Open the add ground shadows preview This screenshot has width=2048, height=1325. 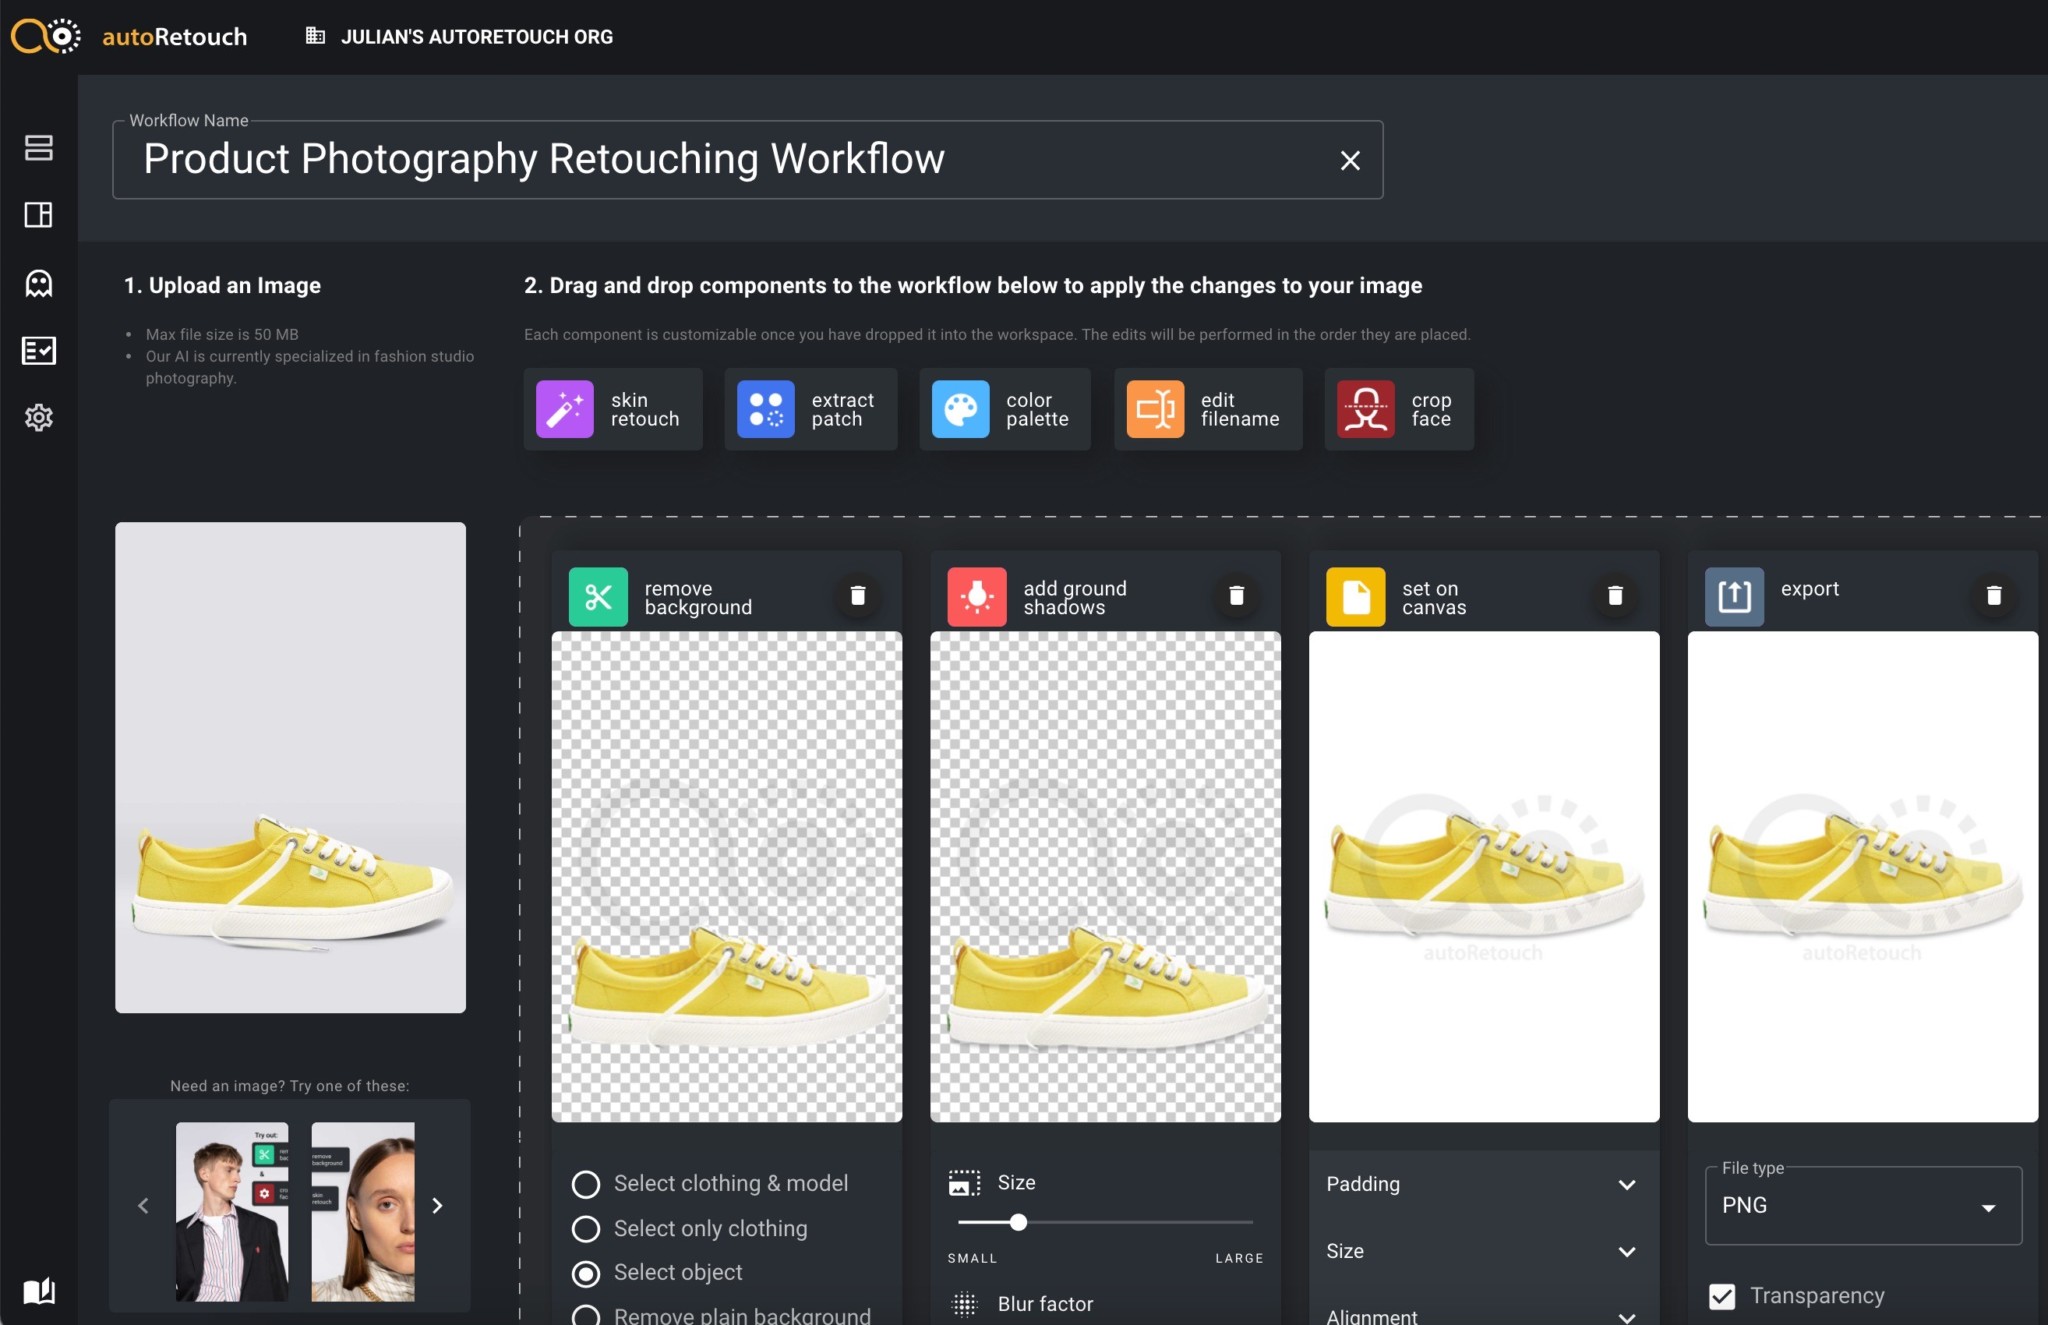coord(1105,876)
